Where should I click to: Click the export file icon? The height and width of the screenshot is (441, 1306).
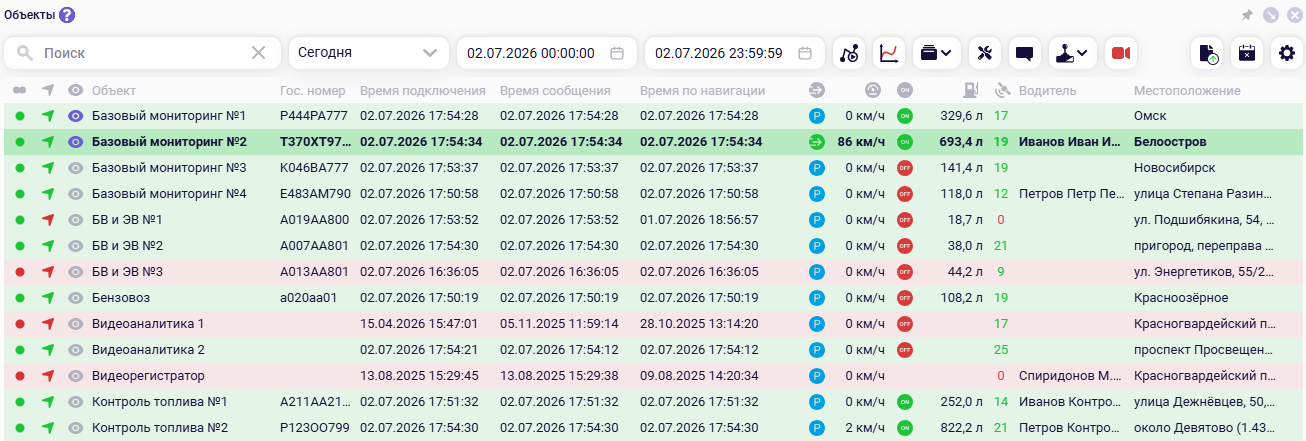(1207, 53)
